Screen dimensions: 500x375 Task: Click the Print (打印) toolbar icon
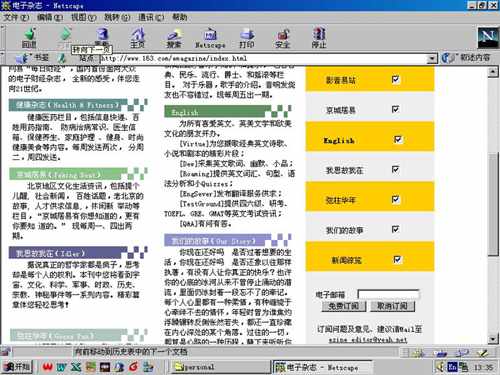(247, 37)
